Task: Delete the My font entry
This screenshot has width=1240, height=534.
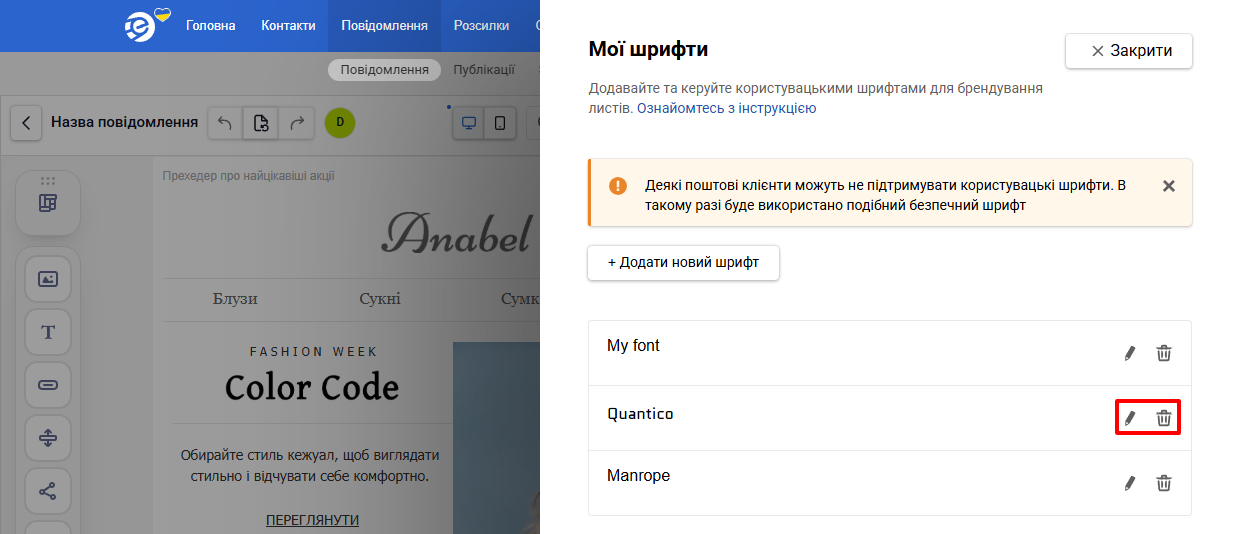Action: pyautogui.click(x=1164, y=353)
